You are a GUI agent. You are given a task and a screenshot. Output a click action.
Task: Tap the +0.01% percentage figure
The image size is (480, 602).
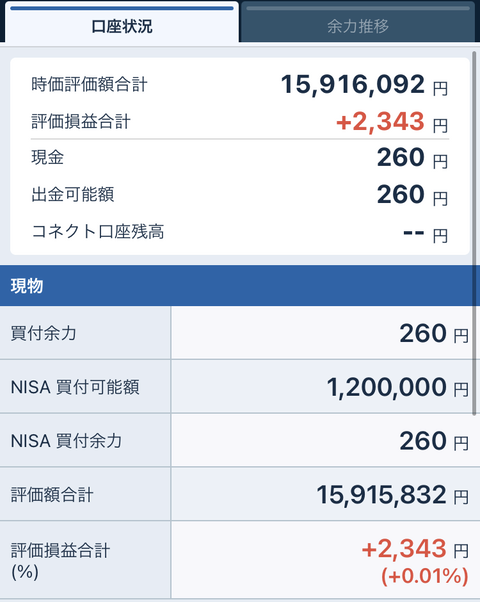[x=425, y=576]
